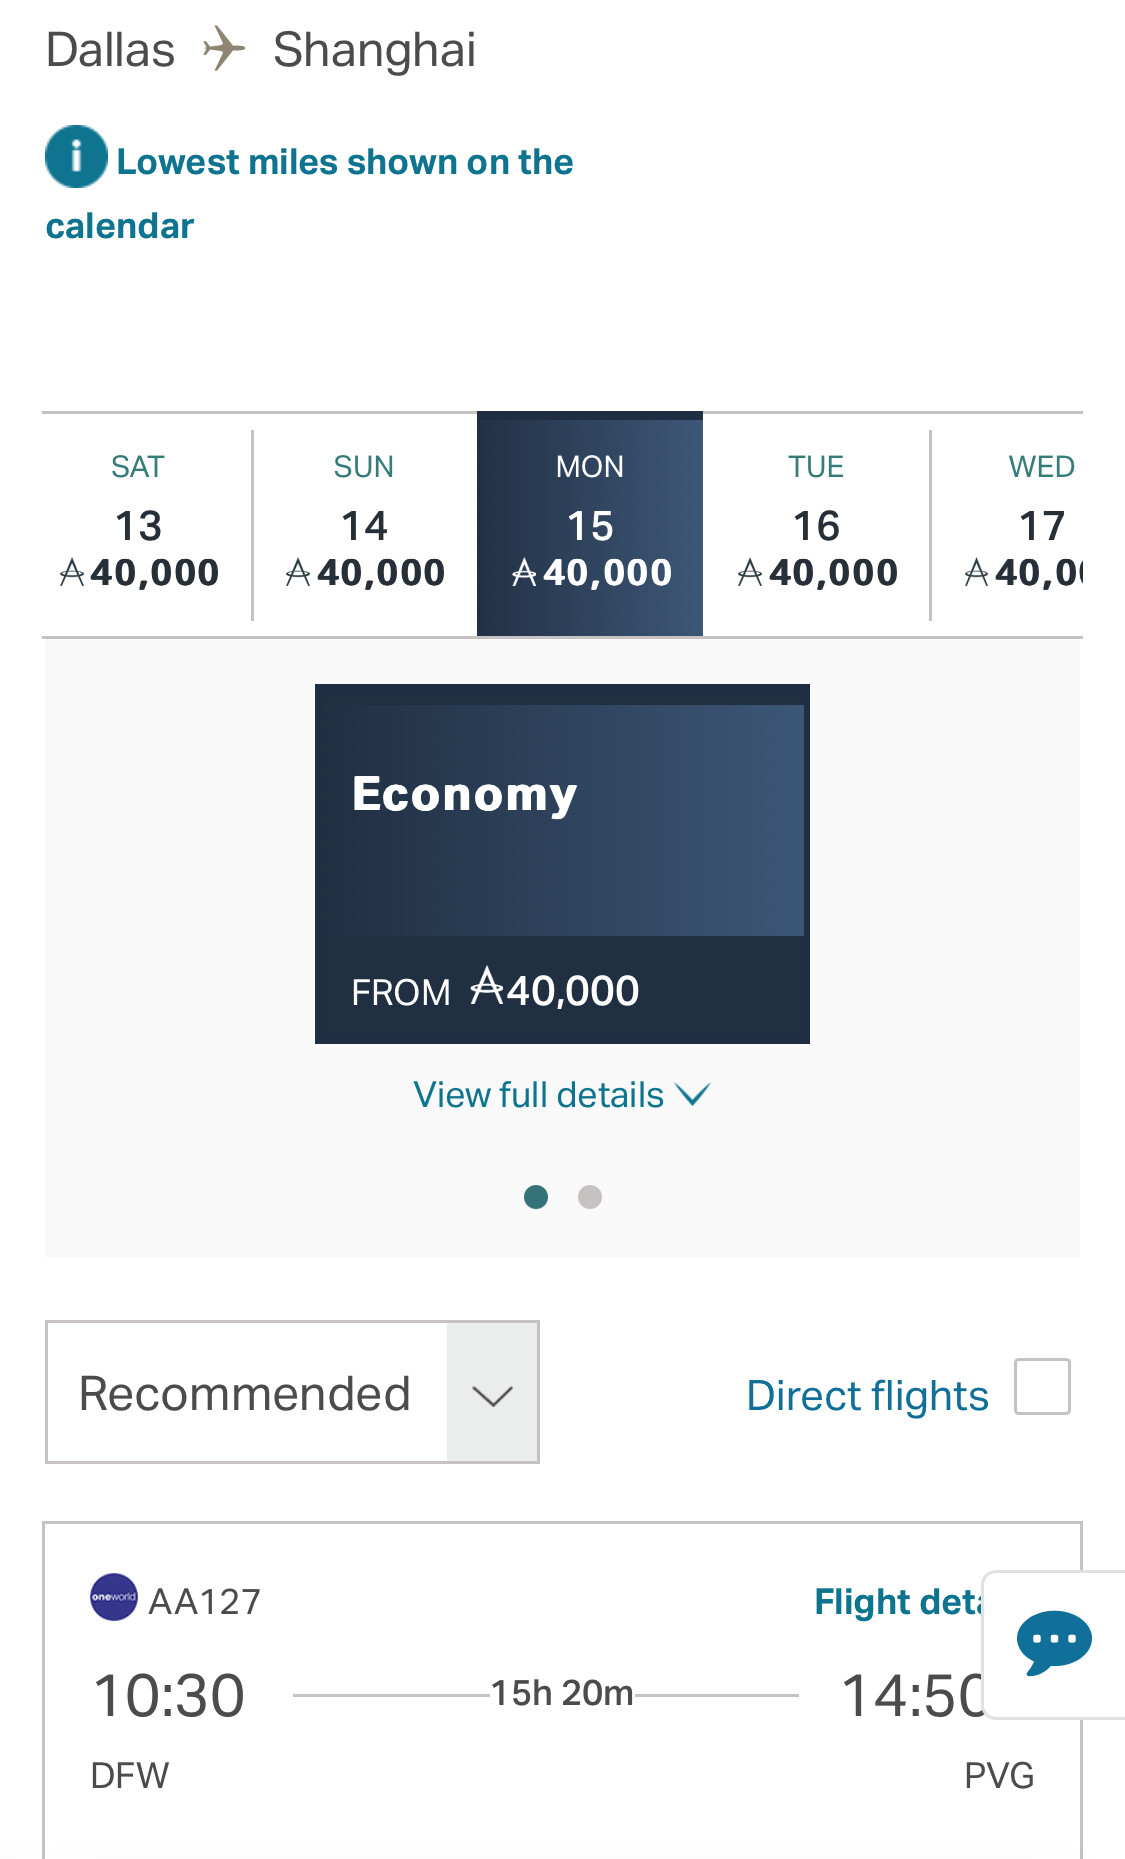Select the TUE 16 date tab
This screenshot has width=1125, height=1859.
coord(816,525)
